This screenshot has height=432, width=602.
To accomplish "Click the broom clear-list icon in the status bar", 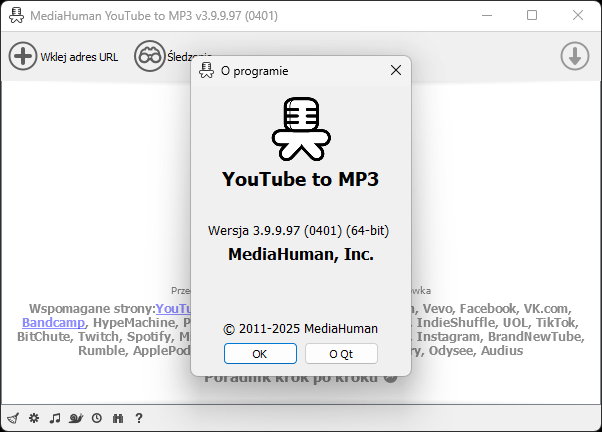I will 13,418.
